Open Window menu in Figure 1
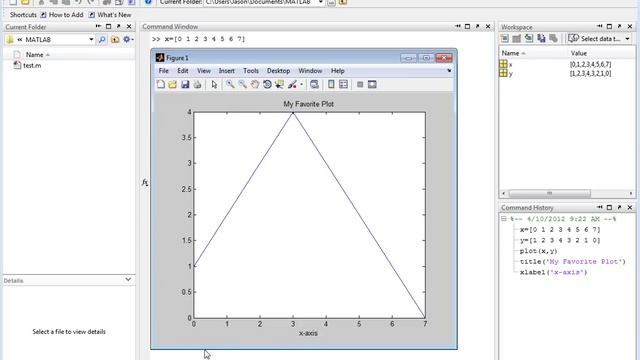The image size is (640, 360). [310, 71]
